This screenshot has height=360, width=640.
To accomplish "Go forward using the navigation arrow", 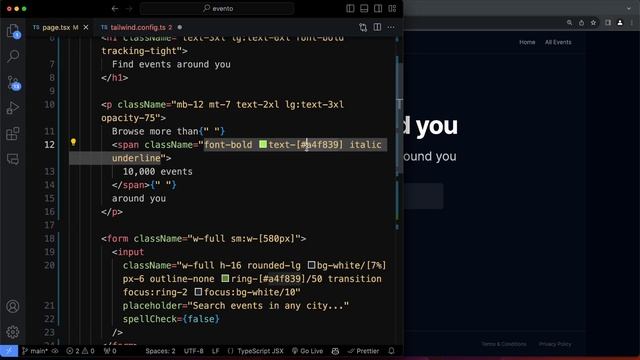I will coord(129,9).
